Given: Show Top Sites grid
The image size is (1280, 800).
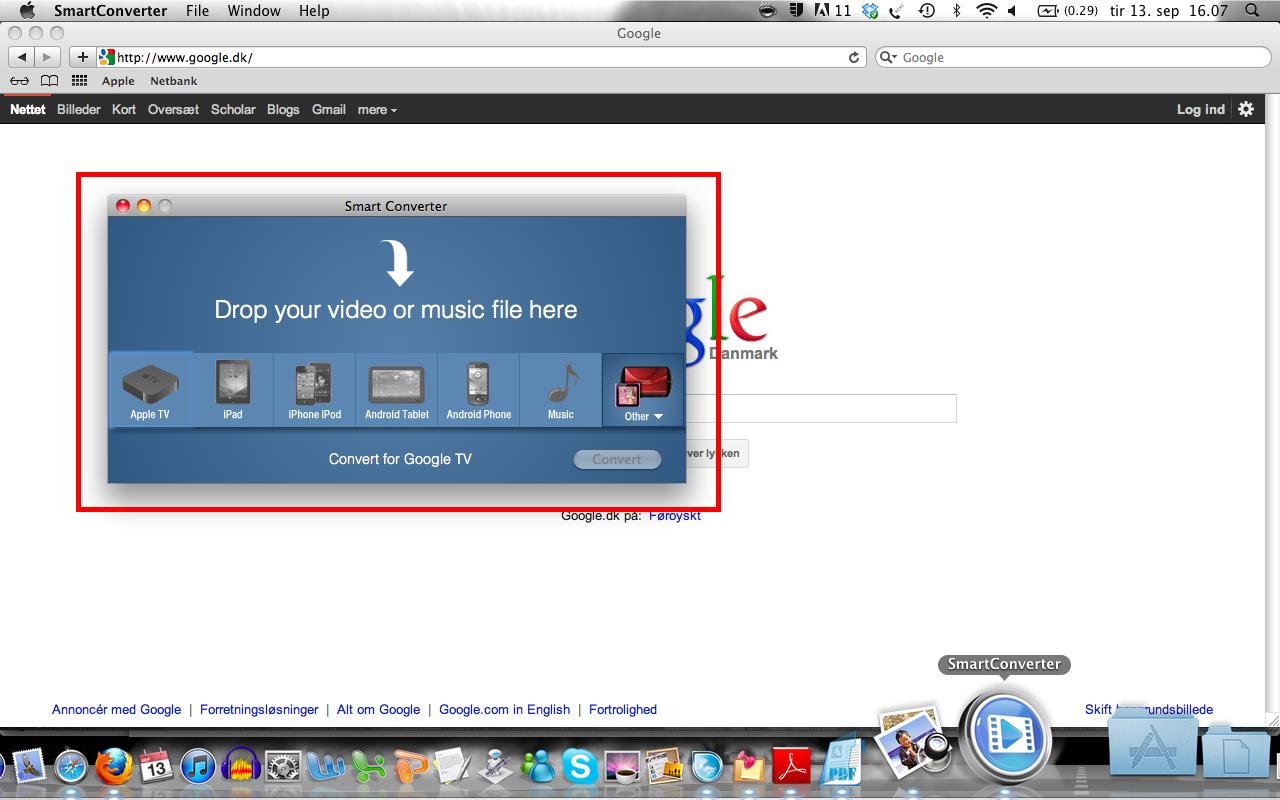Looking at the screenshot, I should pyautogui.click(x=80, y=81).
